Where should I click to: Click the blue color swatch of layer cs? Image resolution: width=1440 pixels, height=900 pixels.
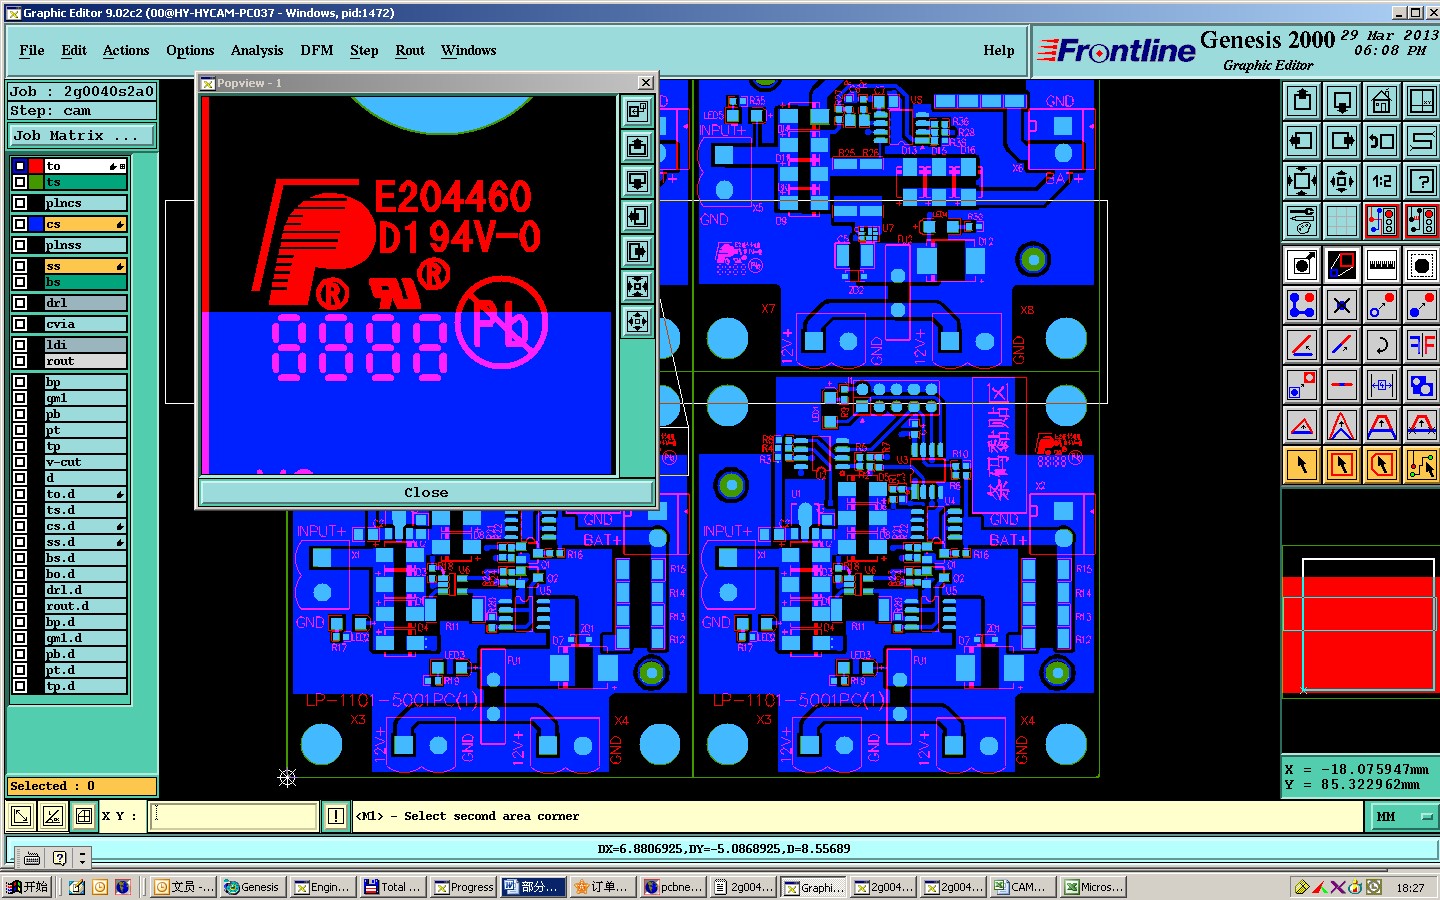coord(36,224)
